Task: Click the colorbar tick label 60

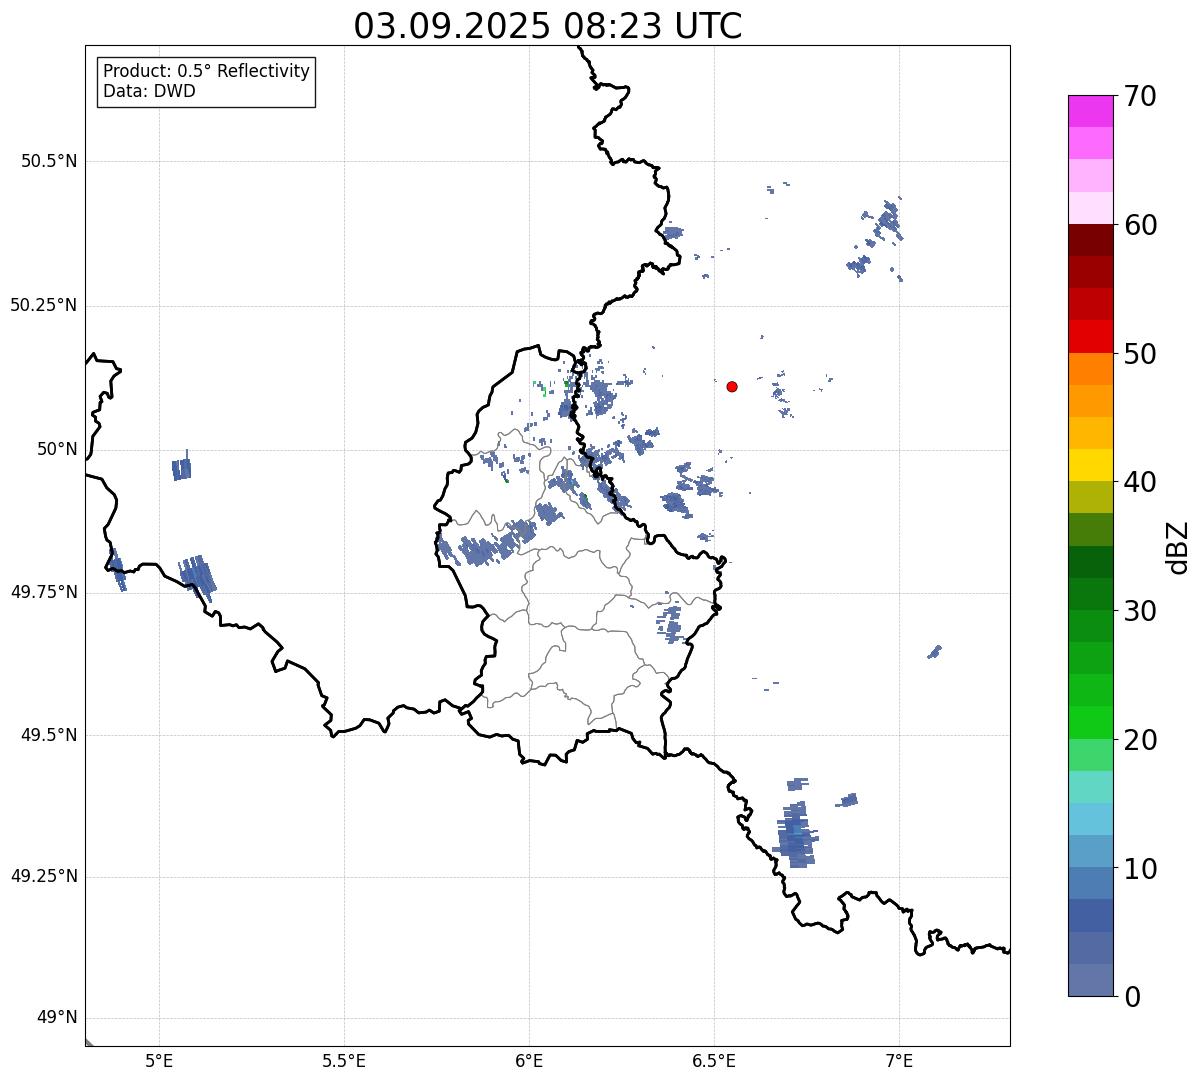Action: (1140, 225)
